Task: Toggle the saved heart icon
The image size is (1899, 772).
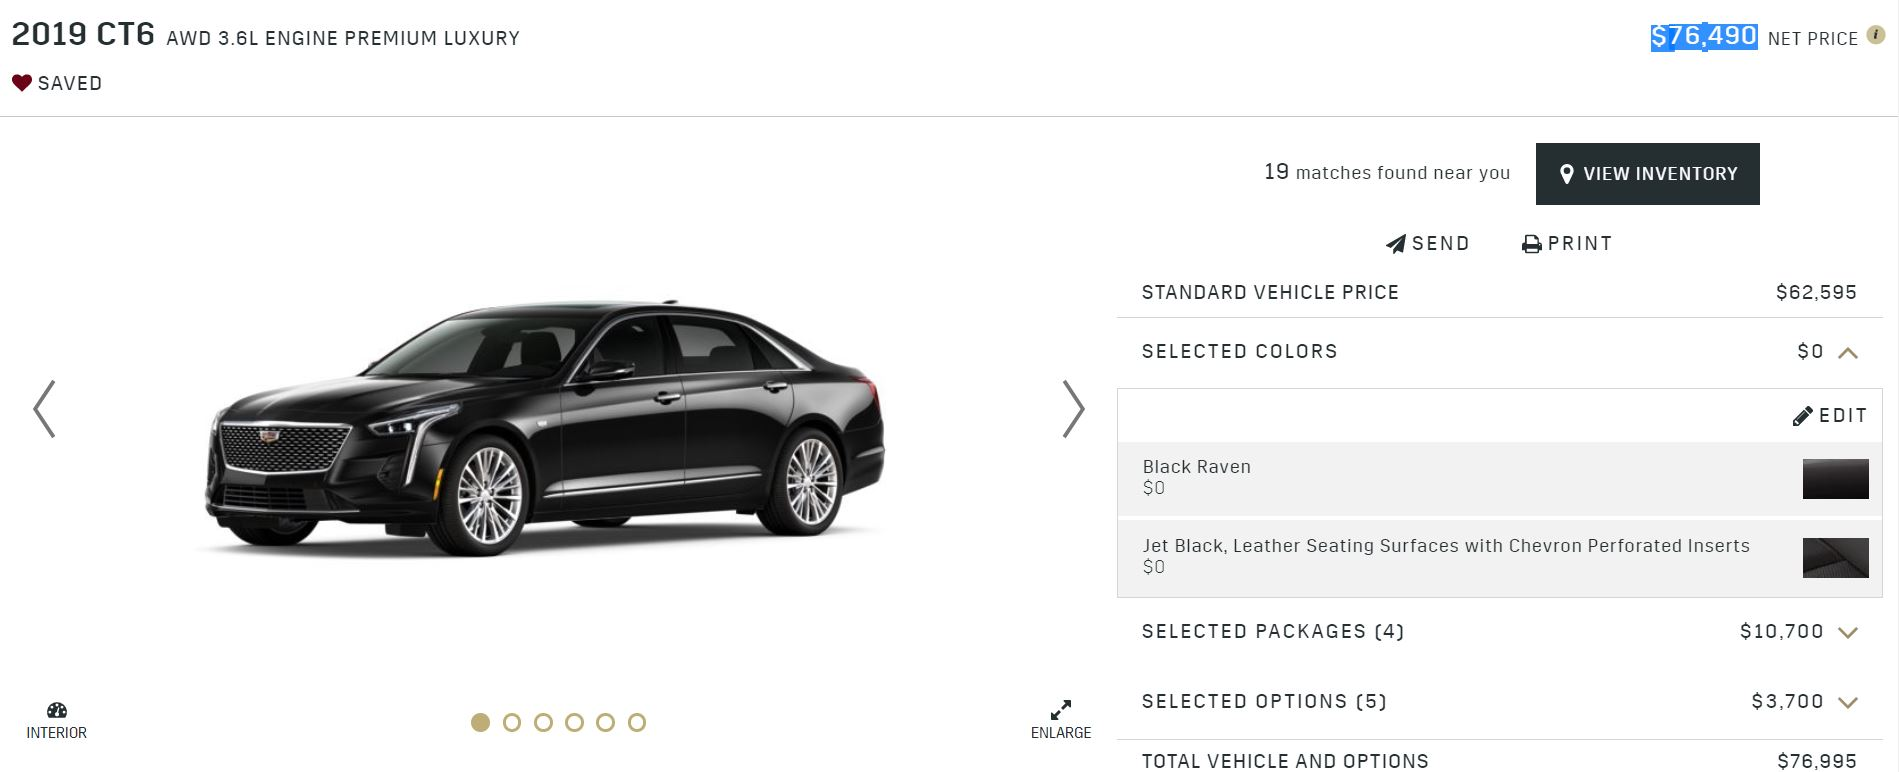Action: tap(22, 83)
